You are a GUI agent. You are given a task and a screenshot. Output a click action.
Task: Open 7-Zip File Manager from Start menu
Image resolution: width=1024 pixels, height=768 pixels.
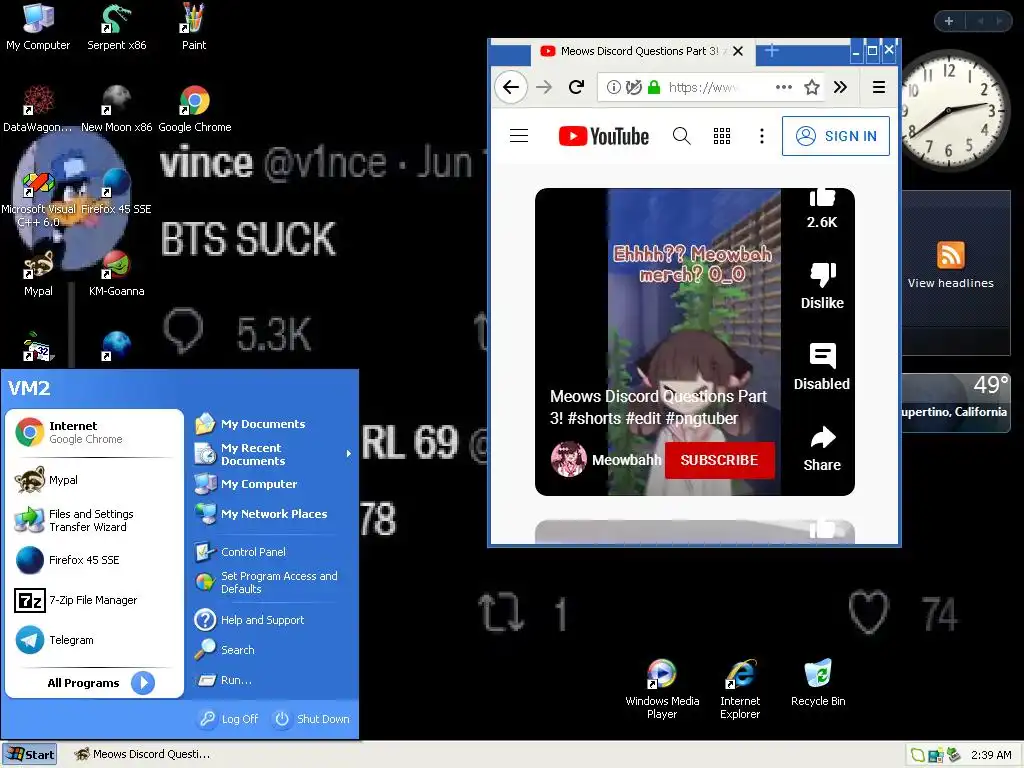pos(95,600)
